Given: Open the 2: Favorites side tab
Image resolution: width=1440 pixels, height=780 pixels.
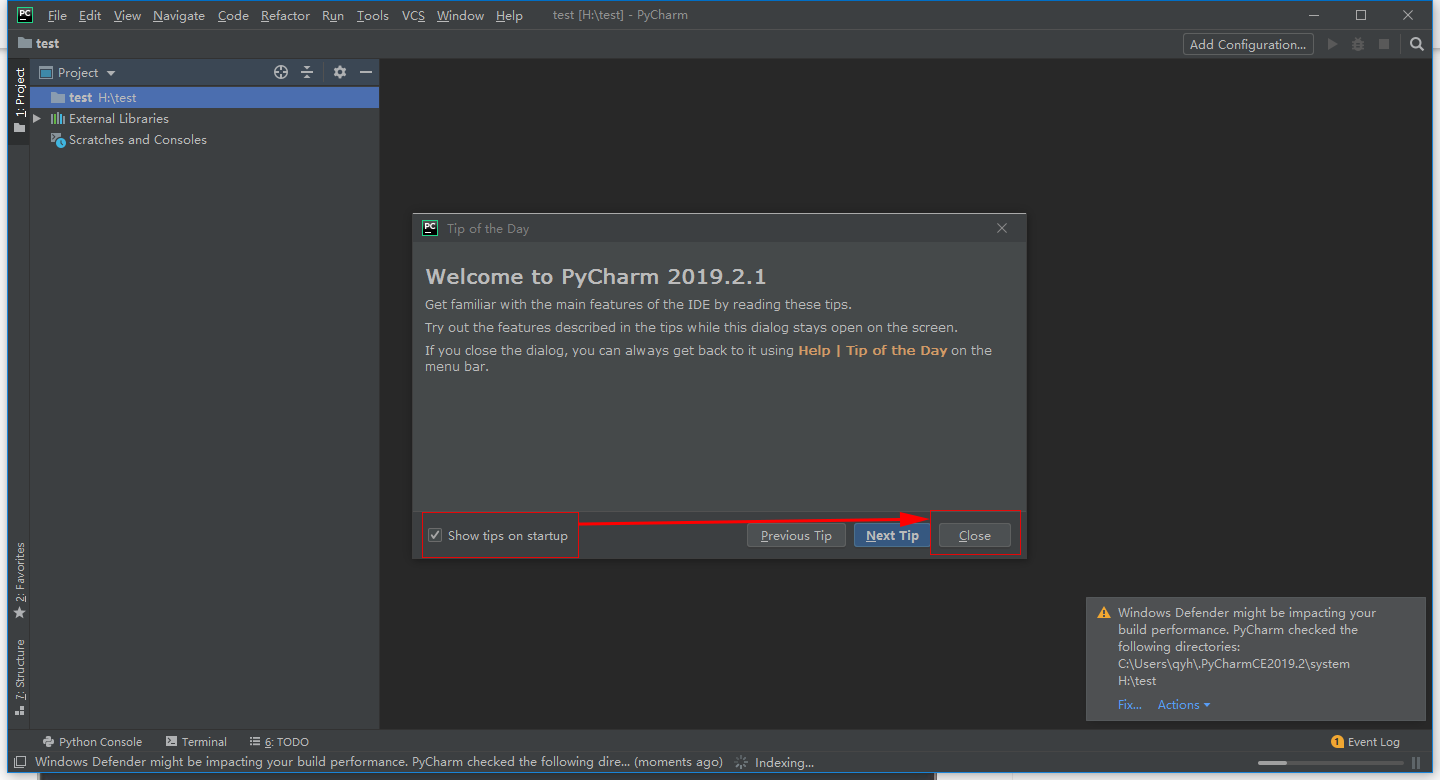Looking at the screenshot, I should pyautogui.click(x=19, y=581).
